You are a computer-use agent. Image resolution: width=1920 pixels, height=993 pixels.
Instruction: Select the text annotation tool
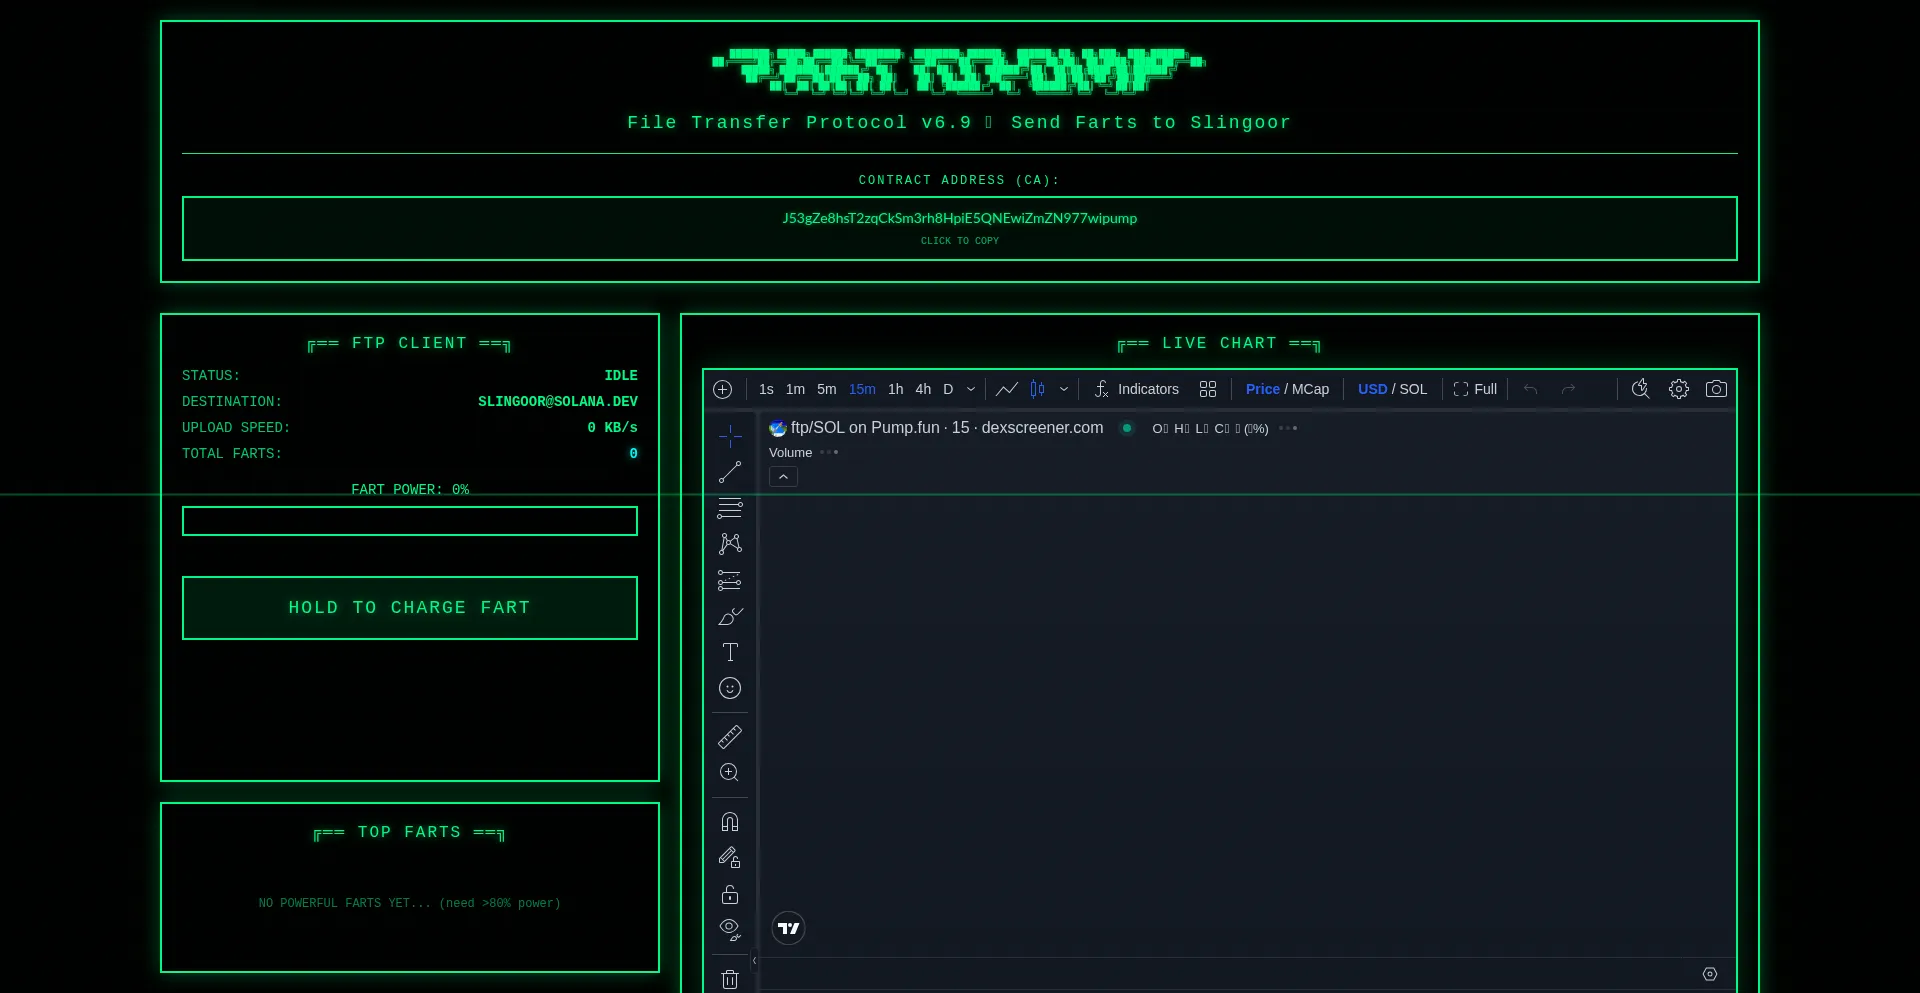[730, 652]
